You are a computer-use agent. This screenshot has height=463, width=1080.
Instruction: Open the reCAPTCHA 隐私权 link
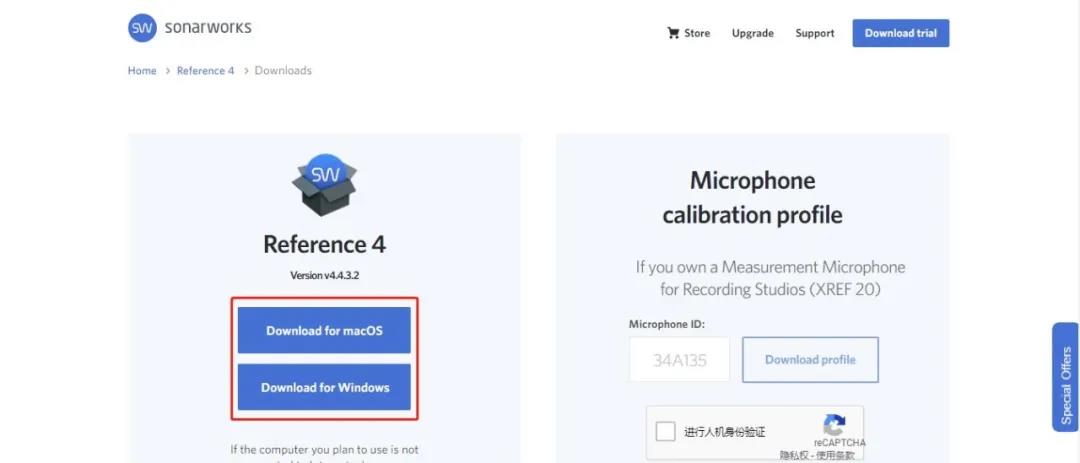tap(794, 455)
